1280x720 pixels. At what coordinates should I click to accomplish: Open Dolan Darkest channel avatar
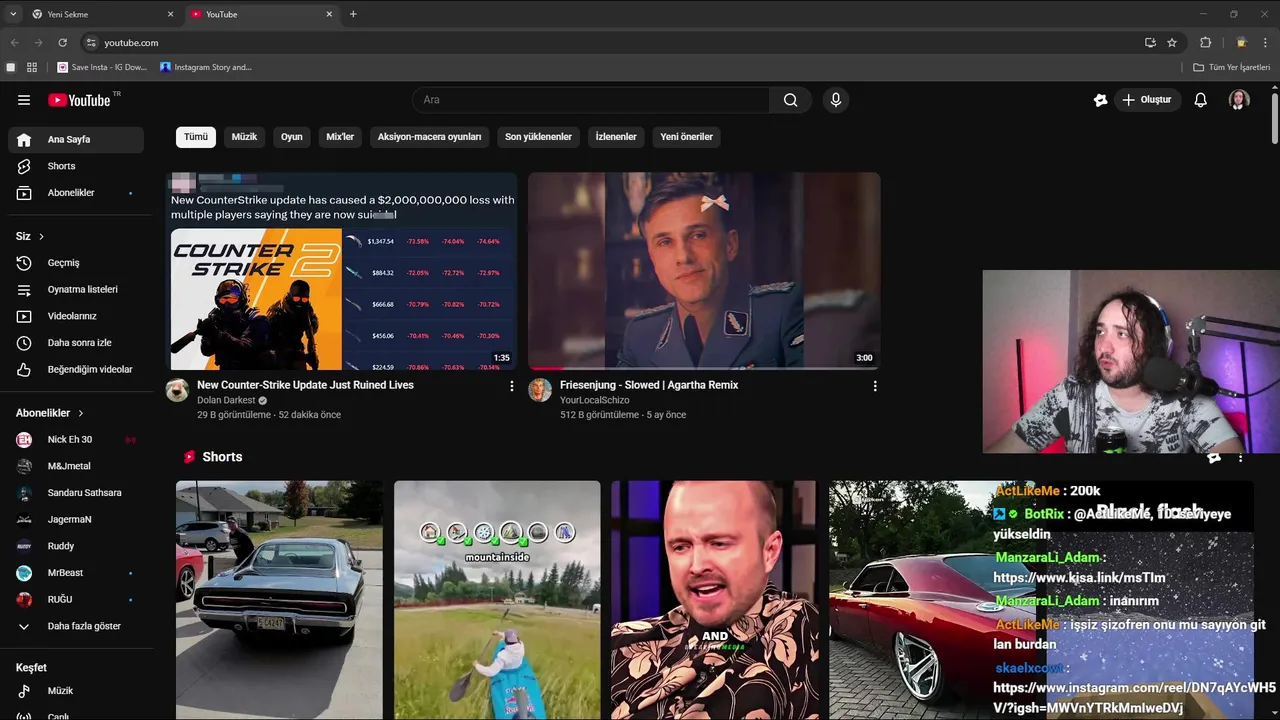point(177,390)
